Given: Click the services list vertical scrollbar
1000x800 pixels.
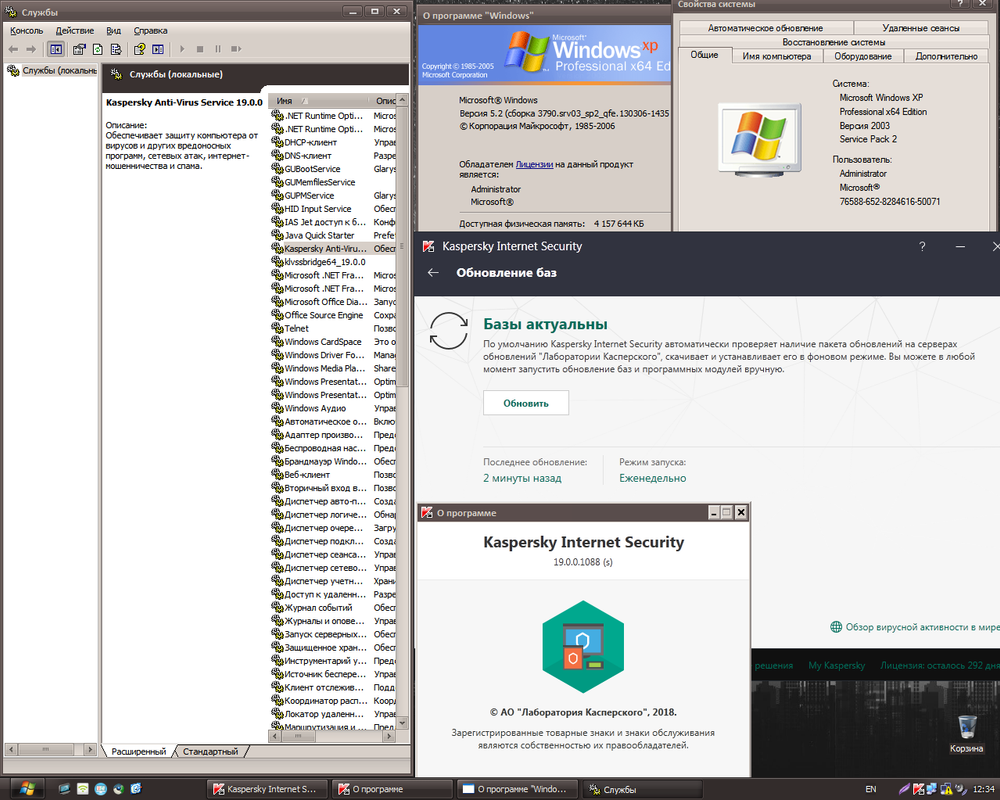Looking at the screenshot, I should [402, 246].
